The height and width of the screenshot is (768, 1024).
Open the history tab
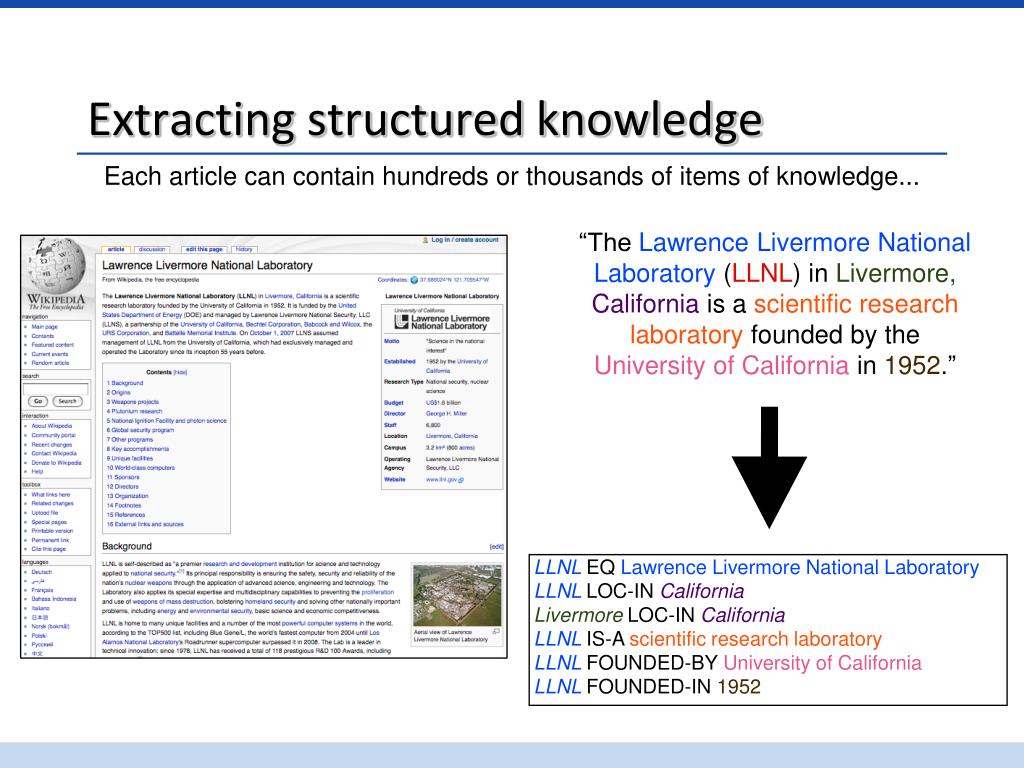click(244, 249)
